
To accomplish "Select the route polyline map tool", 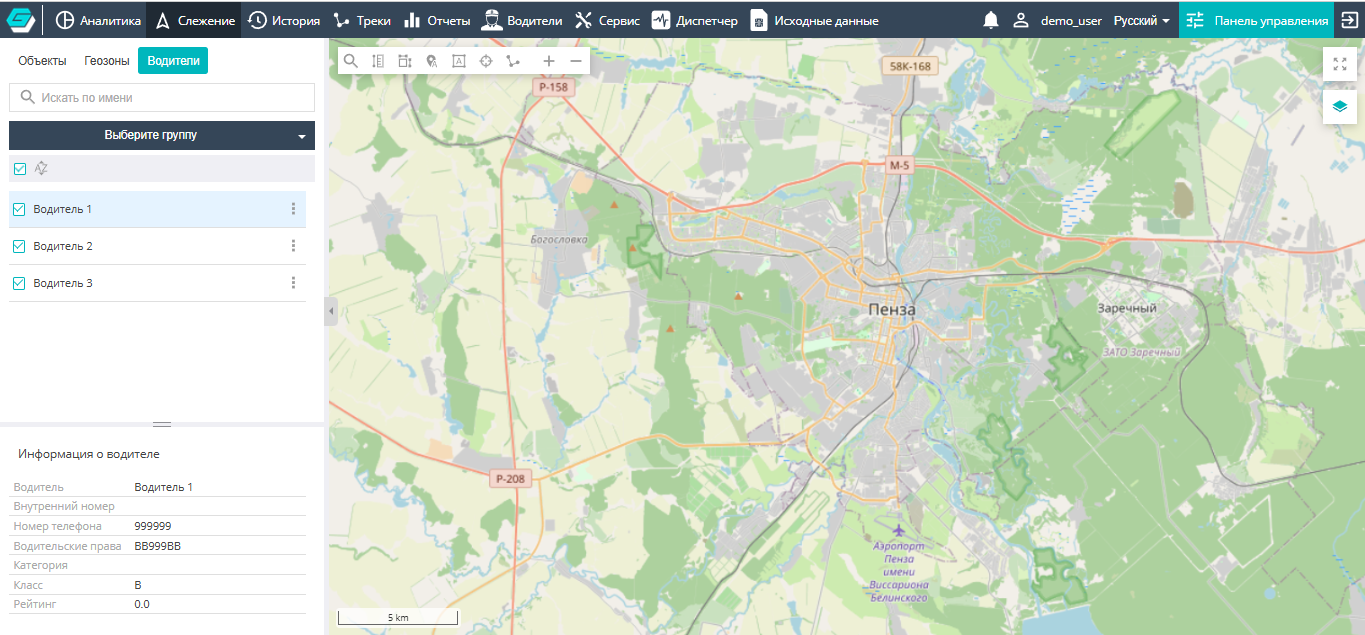I will pyautogui.click(x=513, y=61).
